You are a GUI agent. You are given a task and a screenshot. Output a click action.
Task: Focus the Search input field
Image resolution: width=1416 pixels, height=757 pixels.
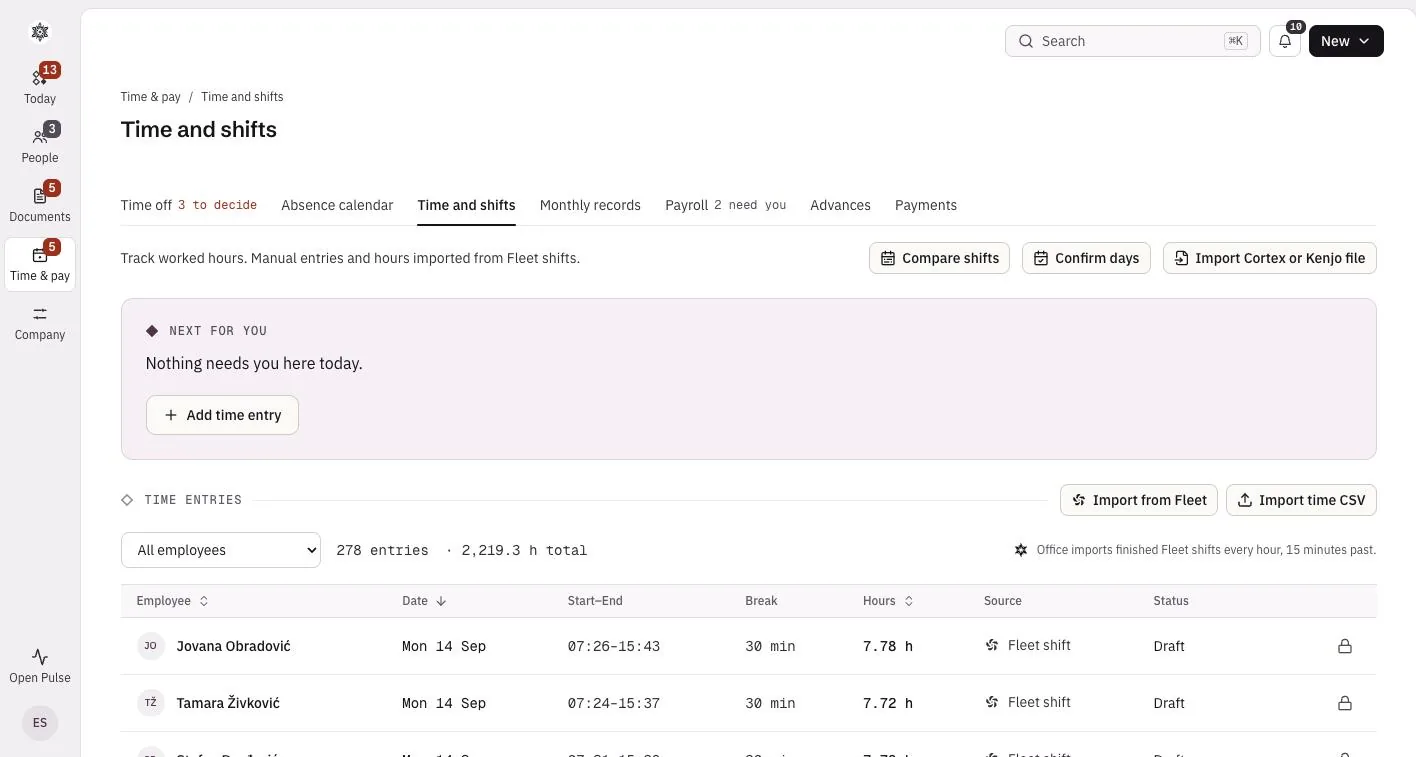pyautogui.click(x=1132, y=41)
